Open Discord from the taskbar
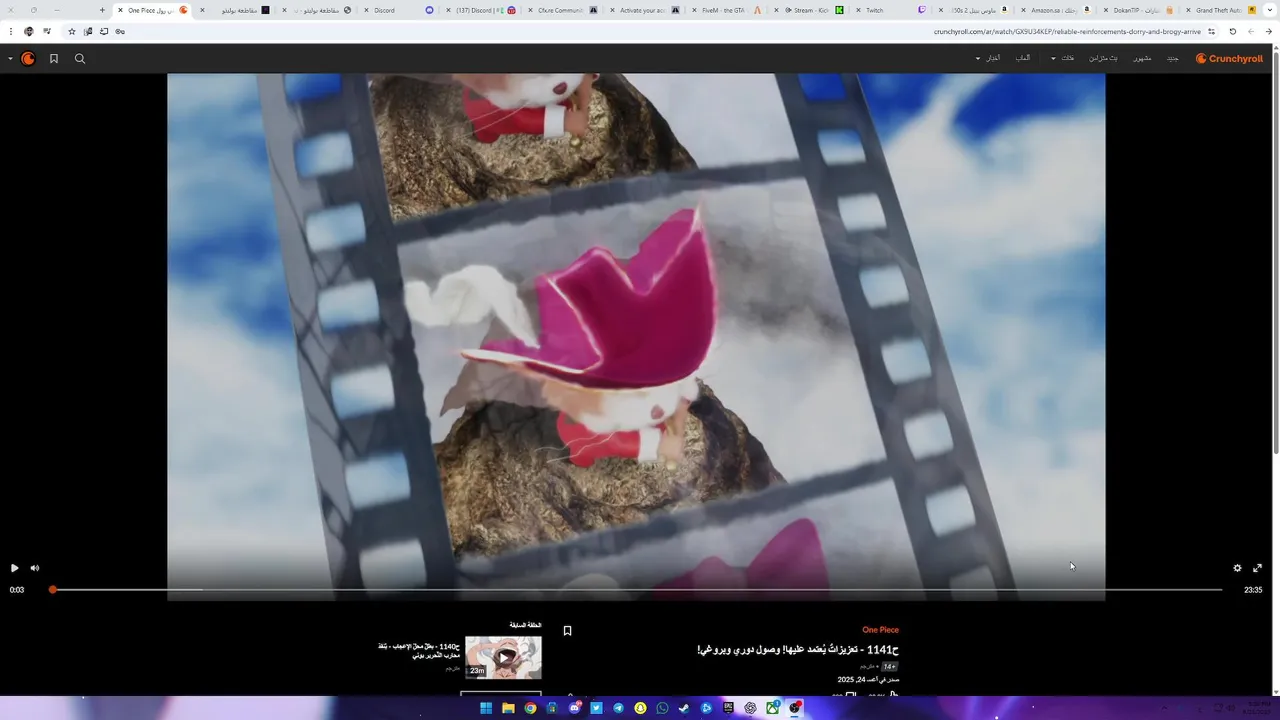Image resolution: width=1280 pixels, height=720 pixels. (574, 708)
